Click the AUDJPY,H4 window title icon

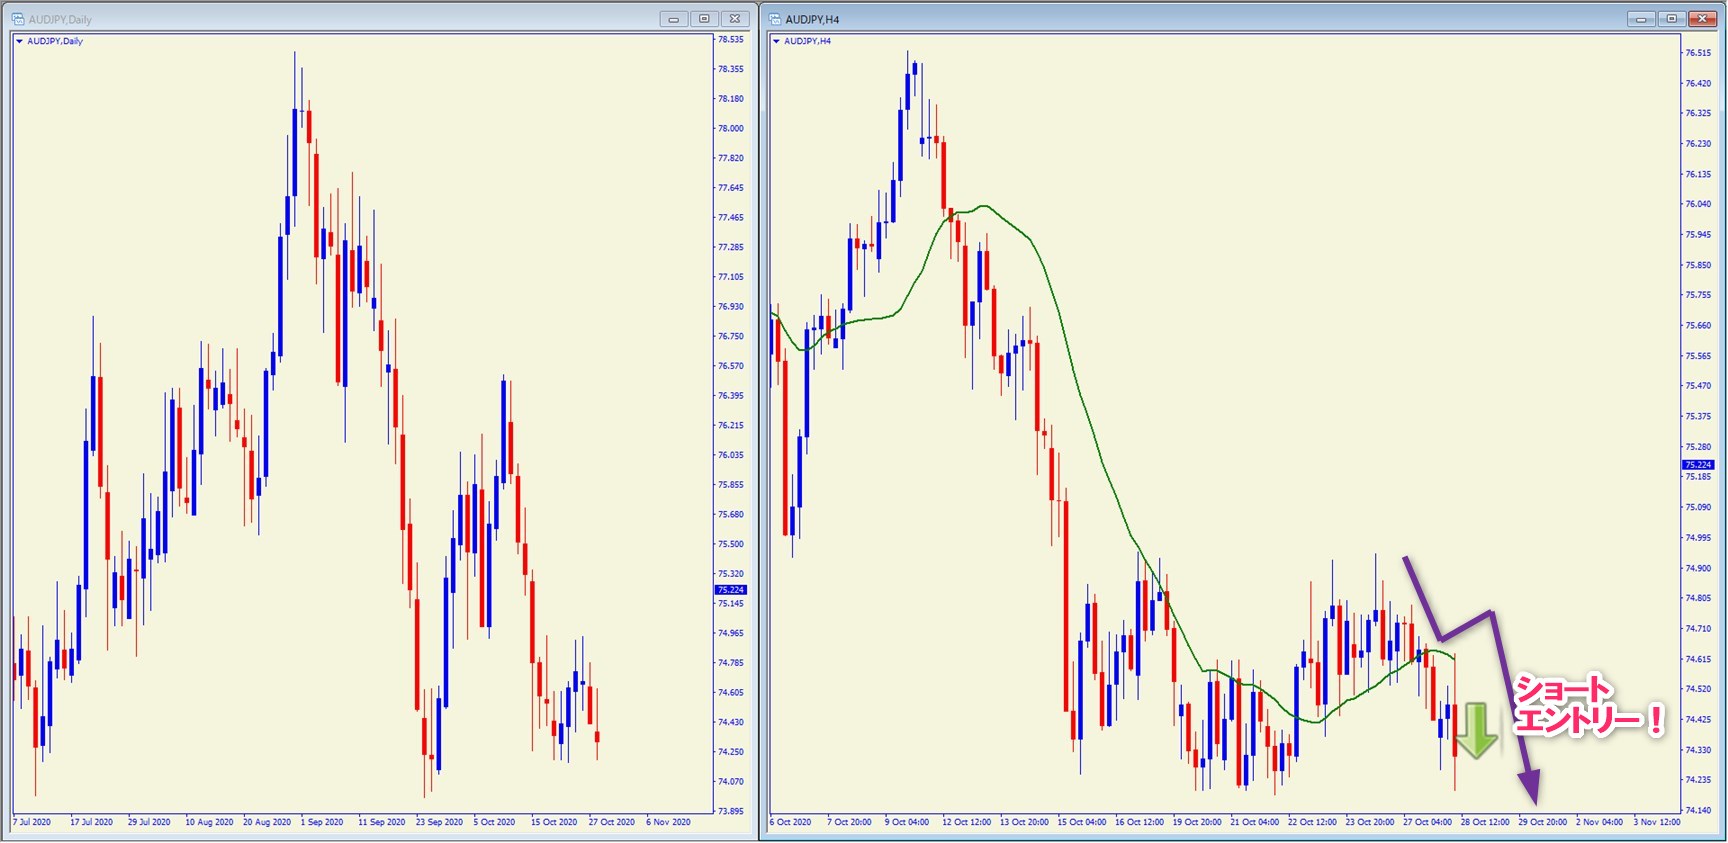pos(775,19)
